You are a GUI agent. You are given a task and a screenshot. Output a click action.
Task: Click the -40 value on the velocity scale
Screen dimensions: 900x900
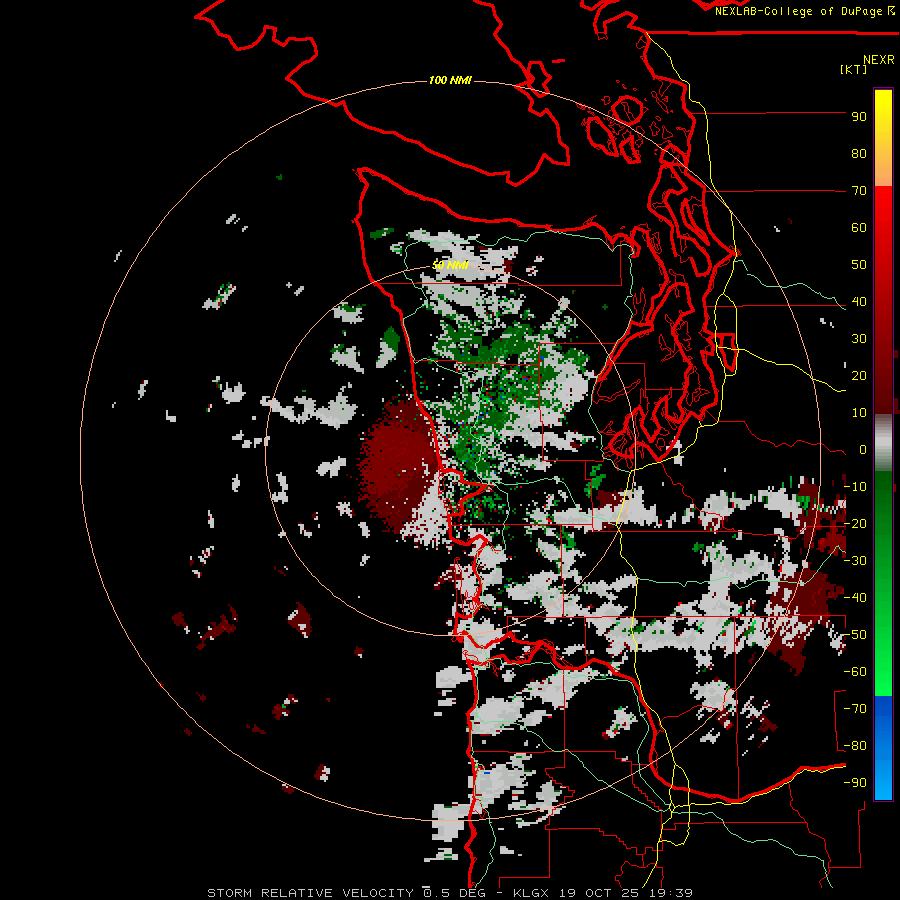pos(855,598)
